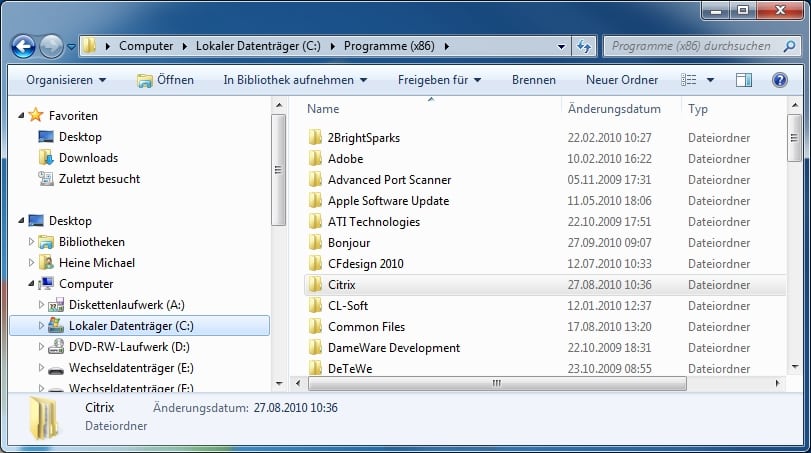Open Zuletzt besucht
Viewport: 811px width, 453px height.
coord(99,179)
